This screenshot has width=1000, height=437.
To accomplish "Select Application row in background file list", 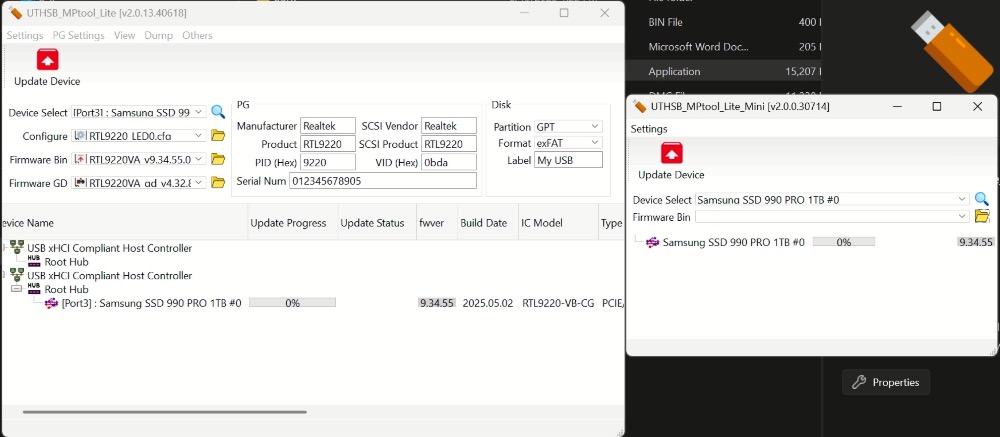I will [723, 71].
